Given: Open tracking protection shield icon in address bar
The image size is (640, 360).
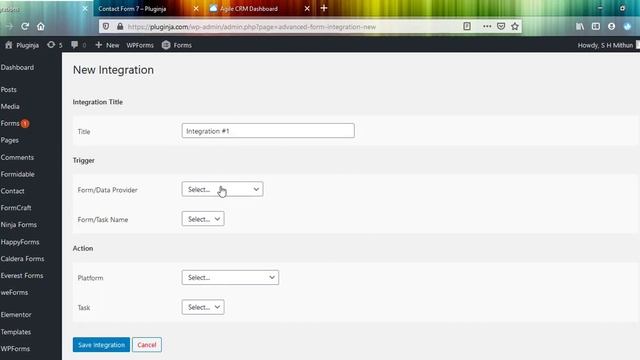Looking at the screenshot, I should 106,27.
